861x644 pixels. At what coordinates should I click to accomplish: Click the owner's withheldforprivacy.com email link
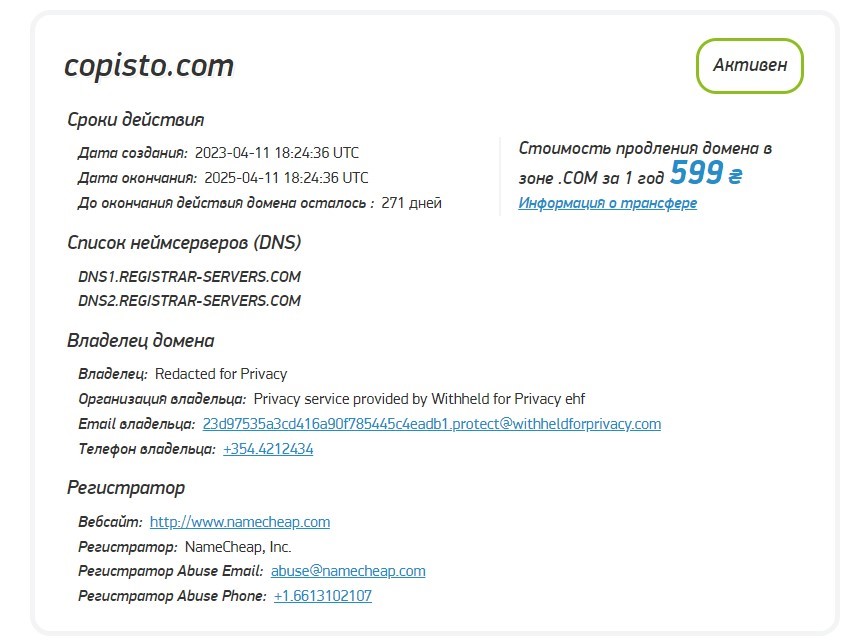[431, 424]
